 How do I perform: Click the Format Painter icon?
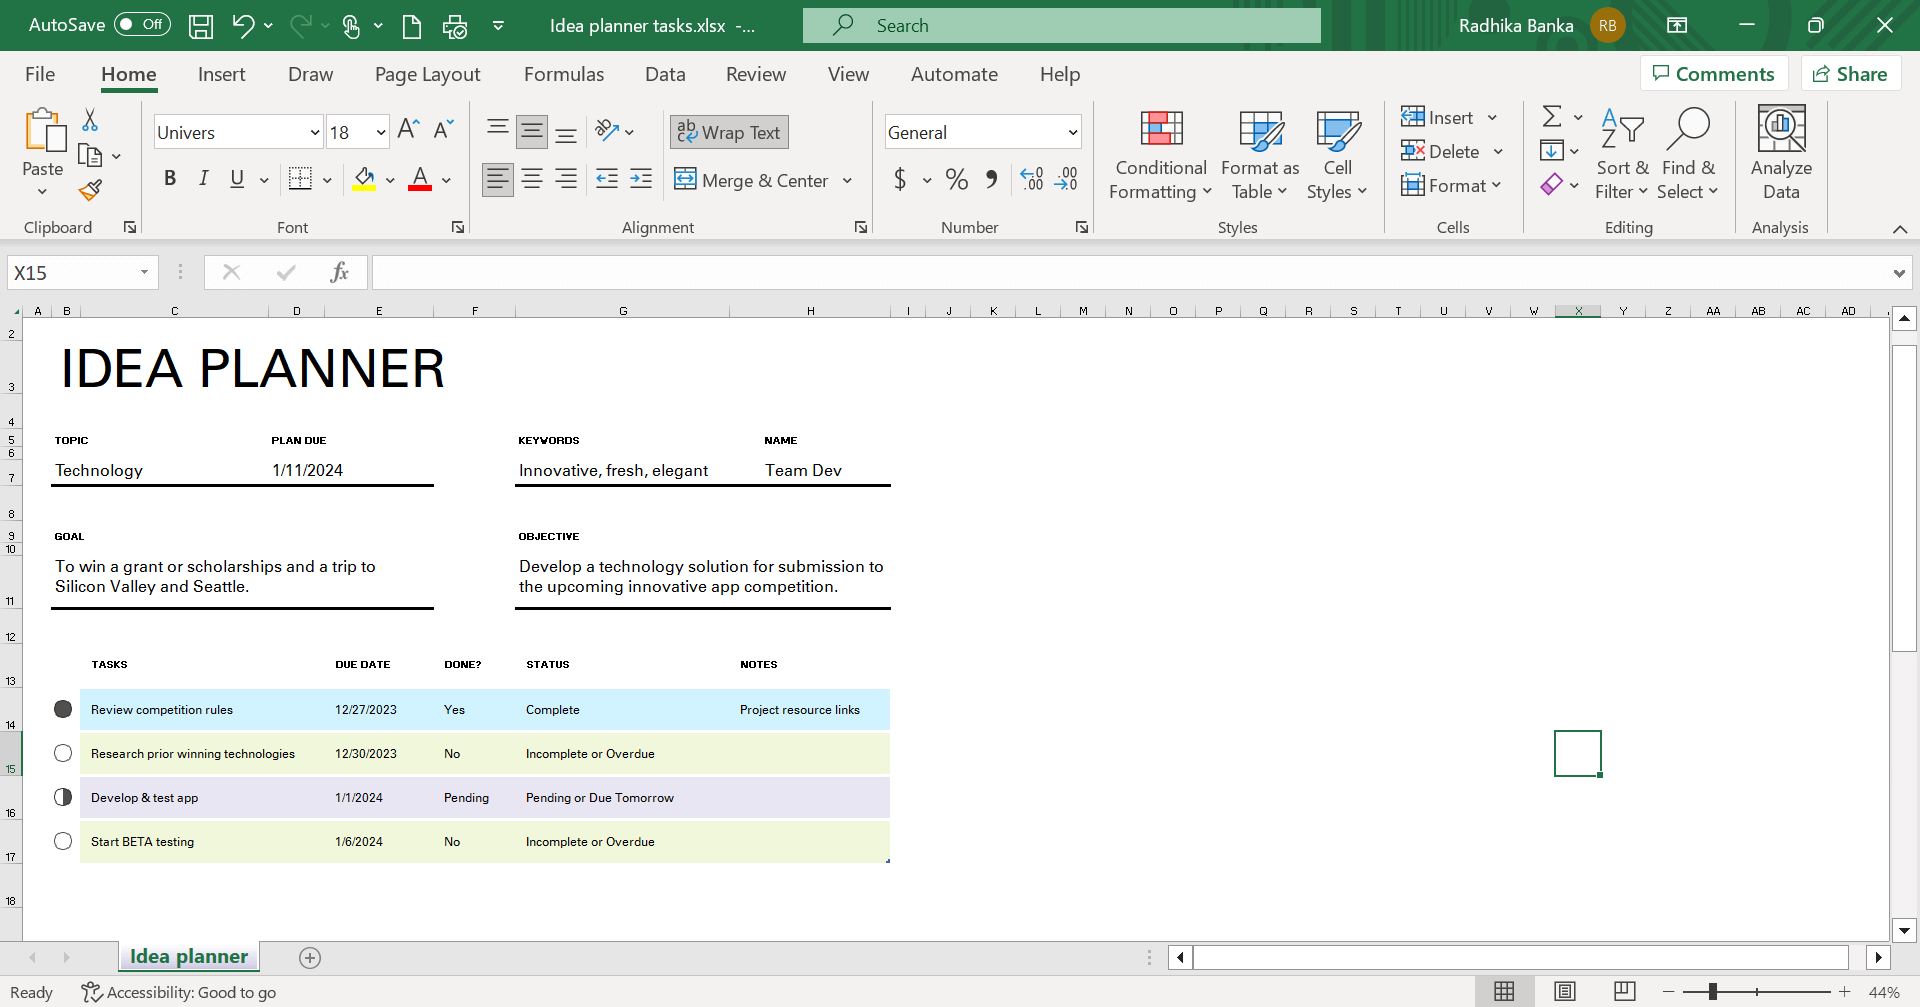click(90, 189)
